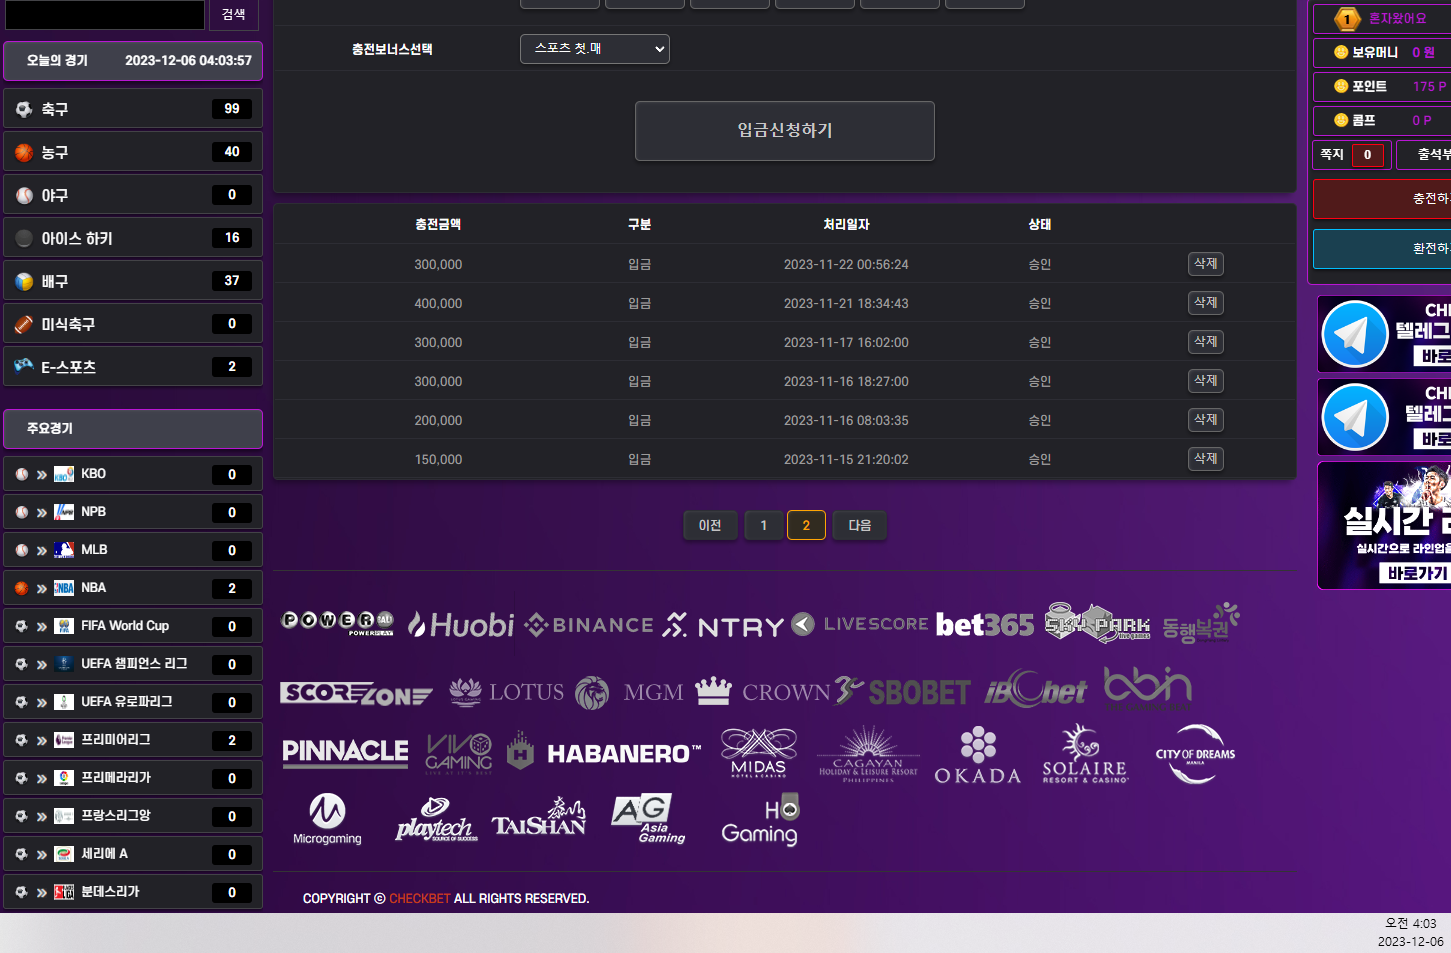1451x953 pixels.
Task: Open the 충전보너스선택 dropdown
Action: [x=594, y=49]
